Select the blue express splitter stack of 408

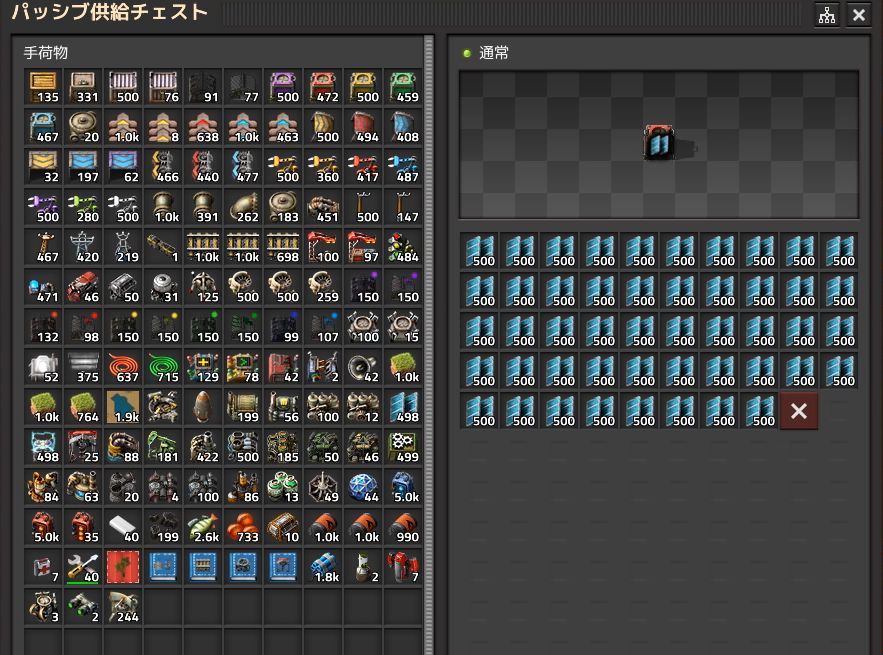[x=403, y=127]
